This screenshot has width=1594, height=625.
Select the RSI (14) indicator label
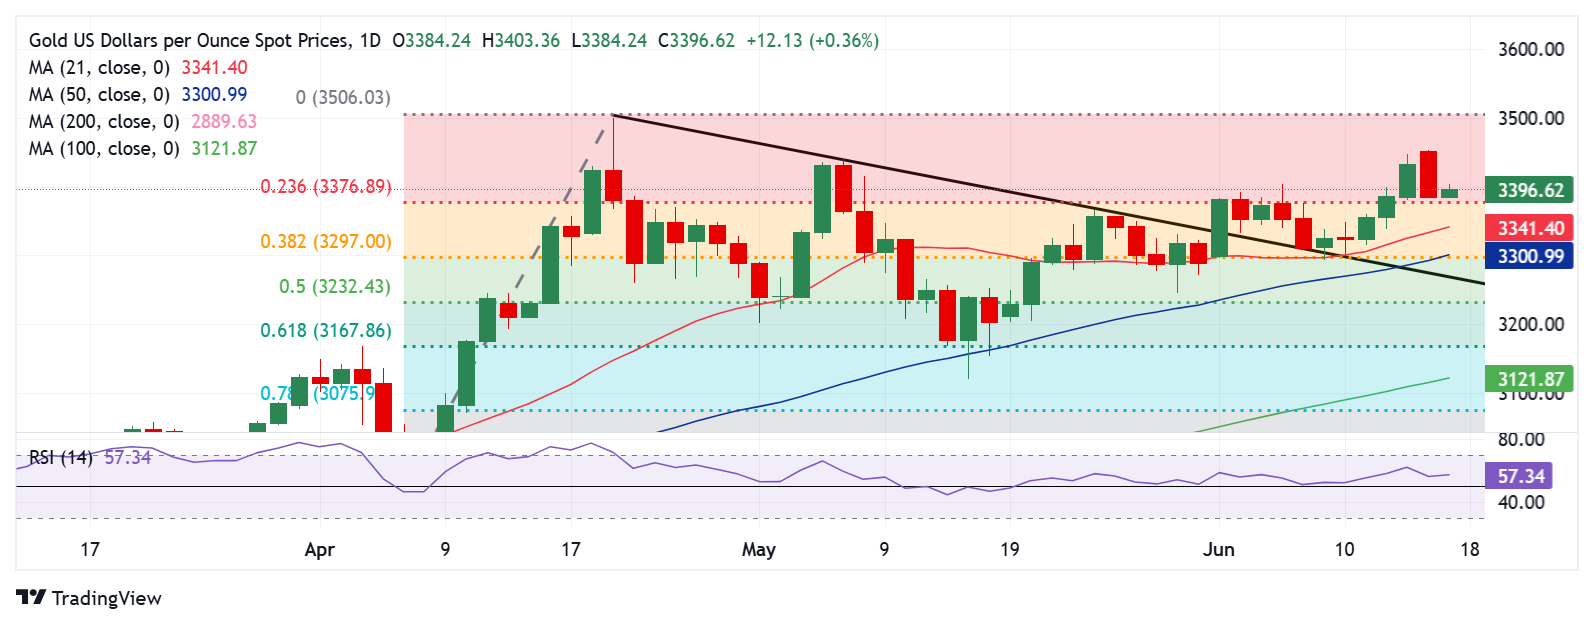coord(60,458)
